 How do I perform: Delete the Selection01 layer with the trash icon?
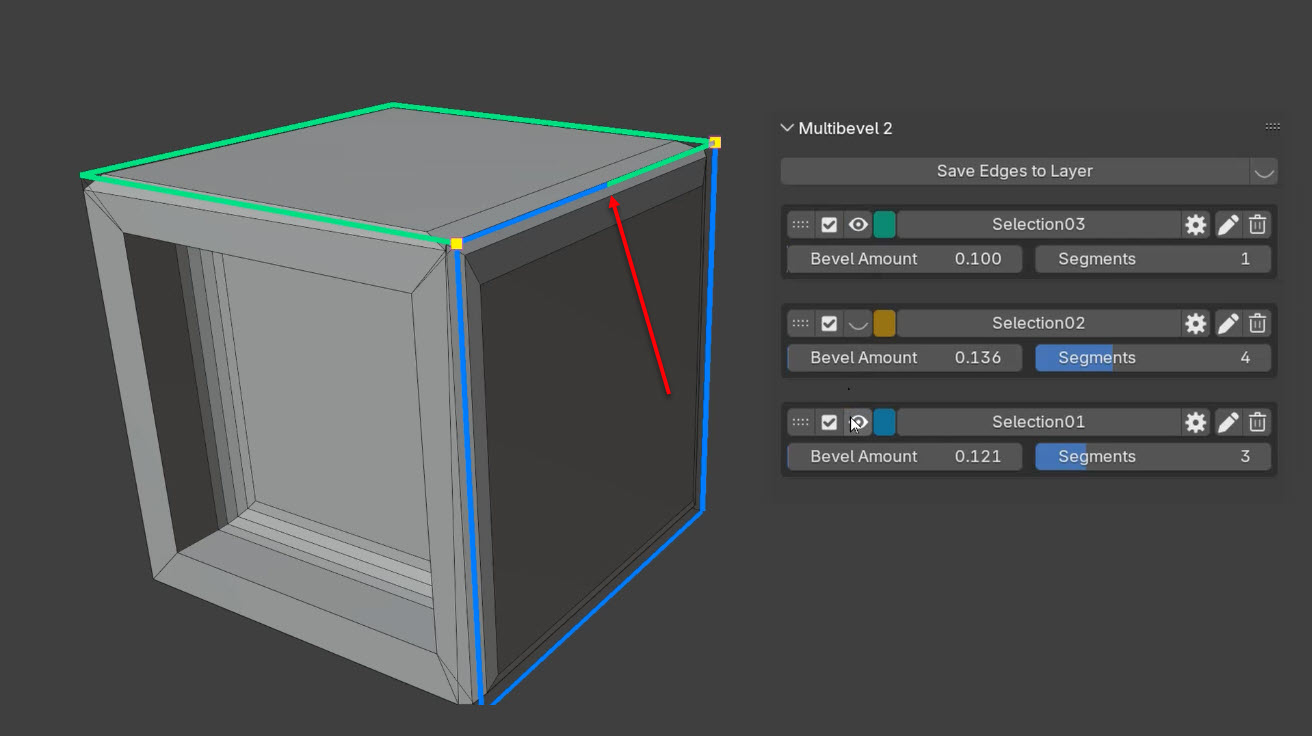click(x=1258, y=422)
